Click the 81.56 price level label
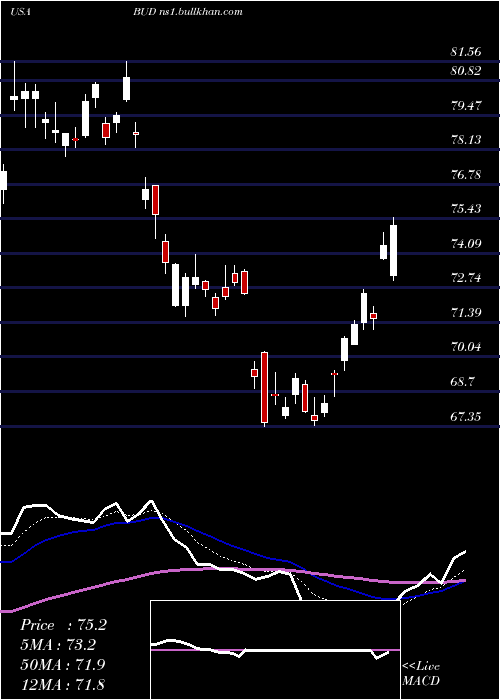This screenshot has width=500, height=700. coord(466,52)
